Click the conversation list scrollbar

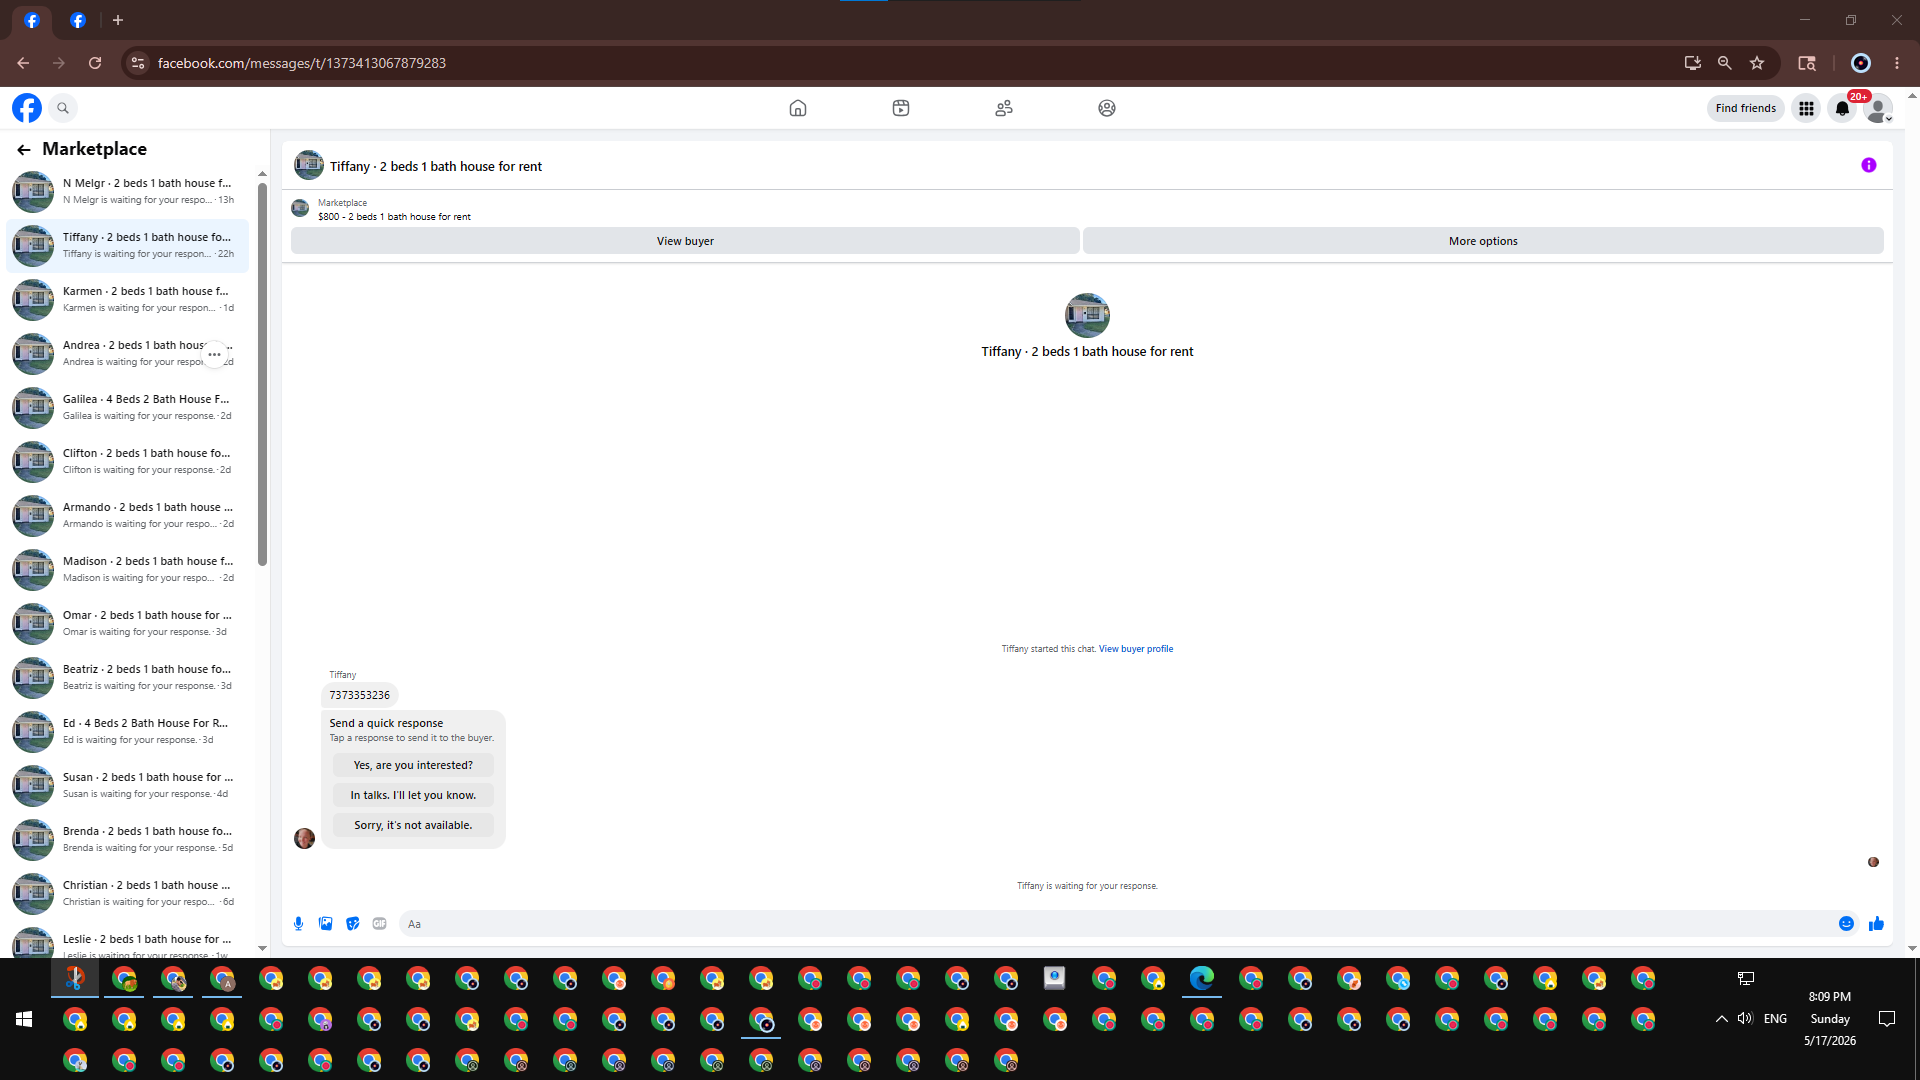tap(262, 375)
